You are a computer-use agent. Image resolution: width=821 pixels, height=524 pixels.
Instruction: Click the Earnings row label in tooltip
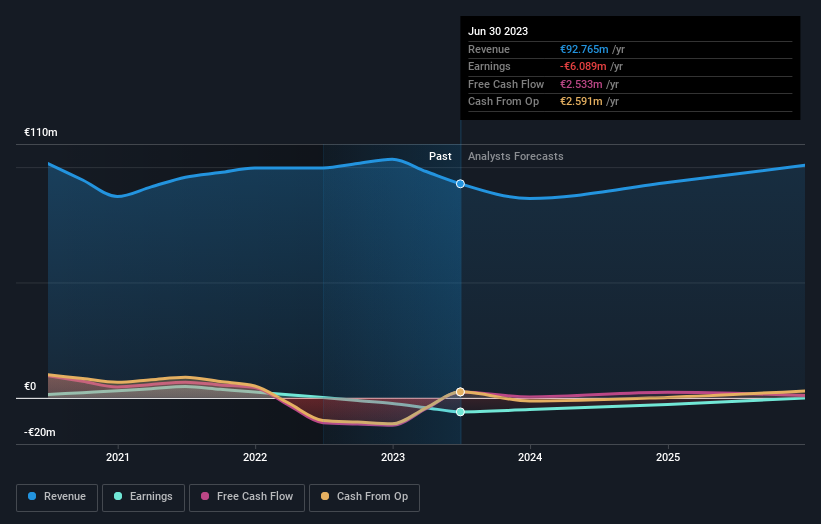point(489,66)
